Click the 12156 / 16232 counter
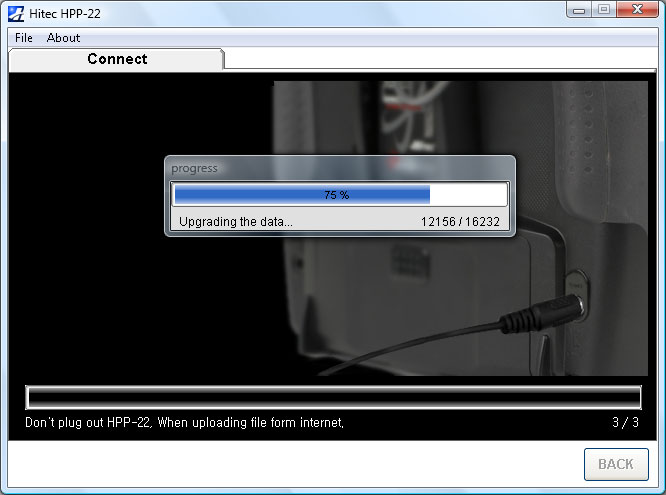This screenshot has height=495, width=666. point(460,221)
